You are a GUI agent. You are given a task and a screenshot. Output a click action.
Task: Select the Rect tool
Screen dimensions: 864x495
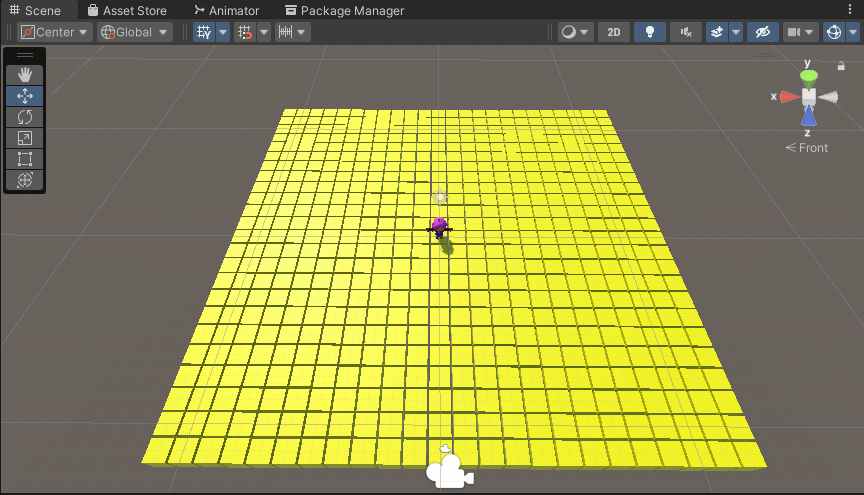coord(25,159)
